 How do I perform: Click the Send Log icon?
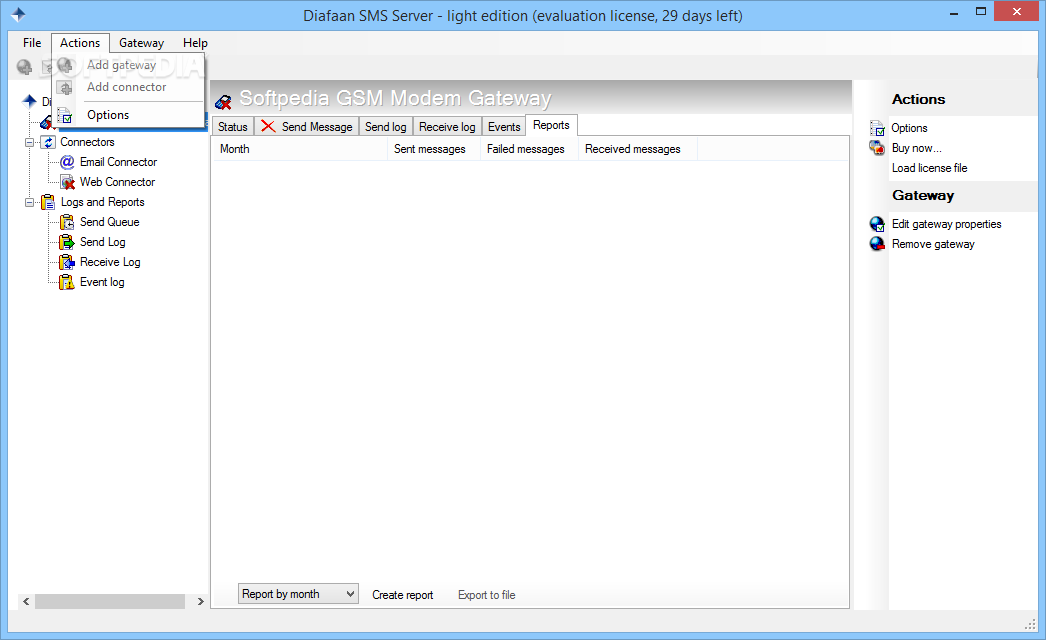[67, 242]
